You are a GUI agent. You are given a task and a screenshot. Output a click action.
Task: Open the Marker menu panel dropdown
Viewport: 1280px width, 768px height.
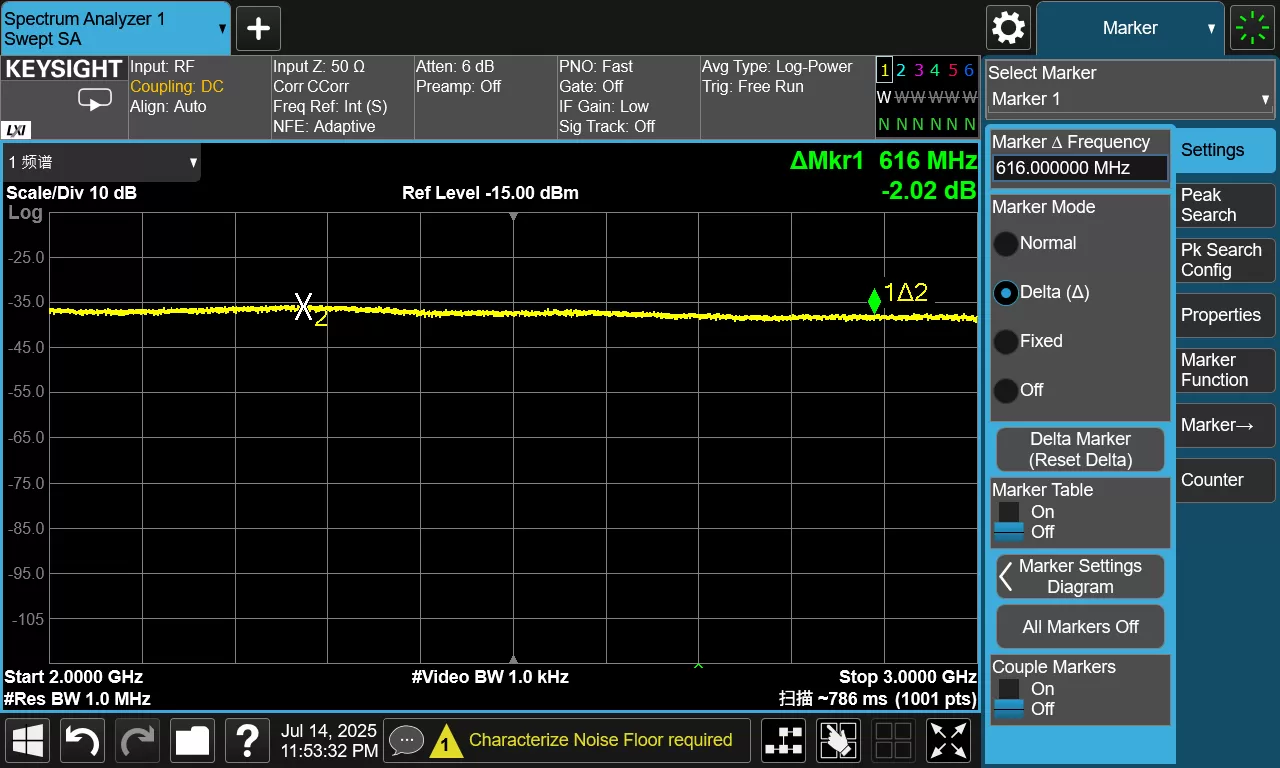coord(1130,28)
